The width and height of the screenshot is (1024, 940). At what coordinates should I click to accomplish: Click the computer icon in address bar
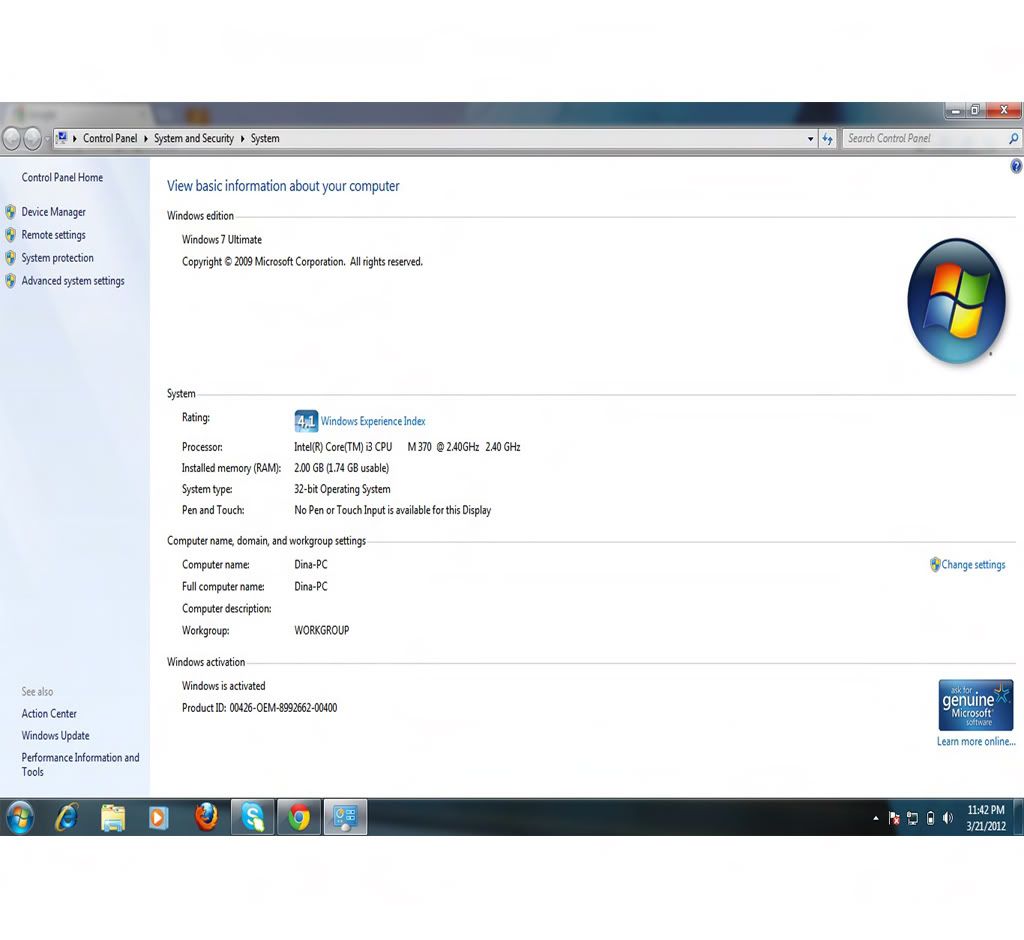62,138
